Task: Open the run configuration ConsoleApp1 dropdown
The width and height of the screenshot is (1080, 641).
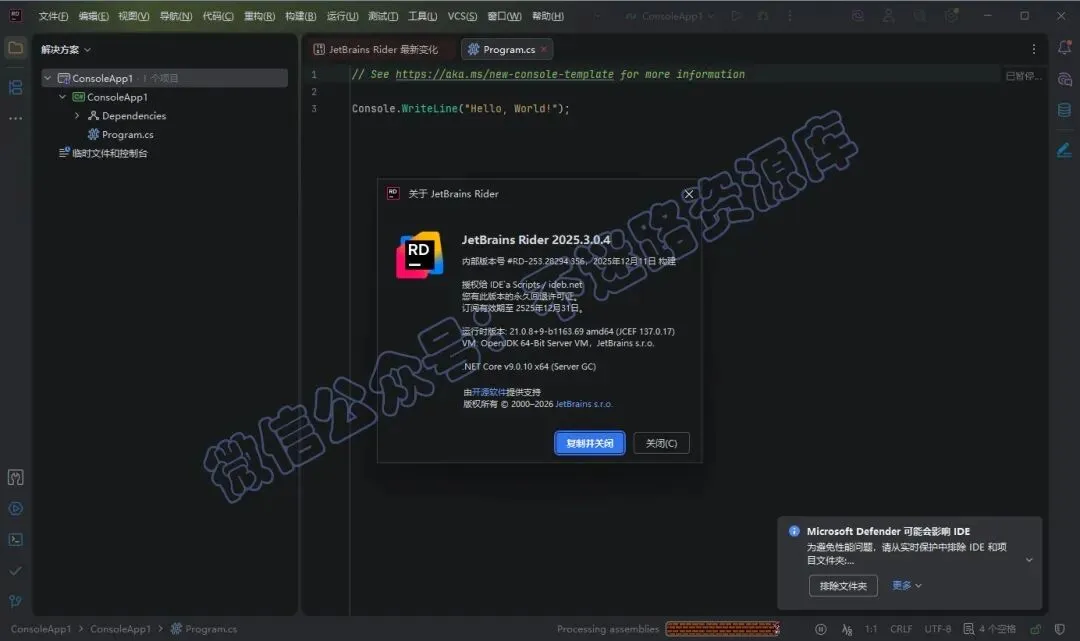Action: tap(670, 16)
